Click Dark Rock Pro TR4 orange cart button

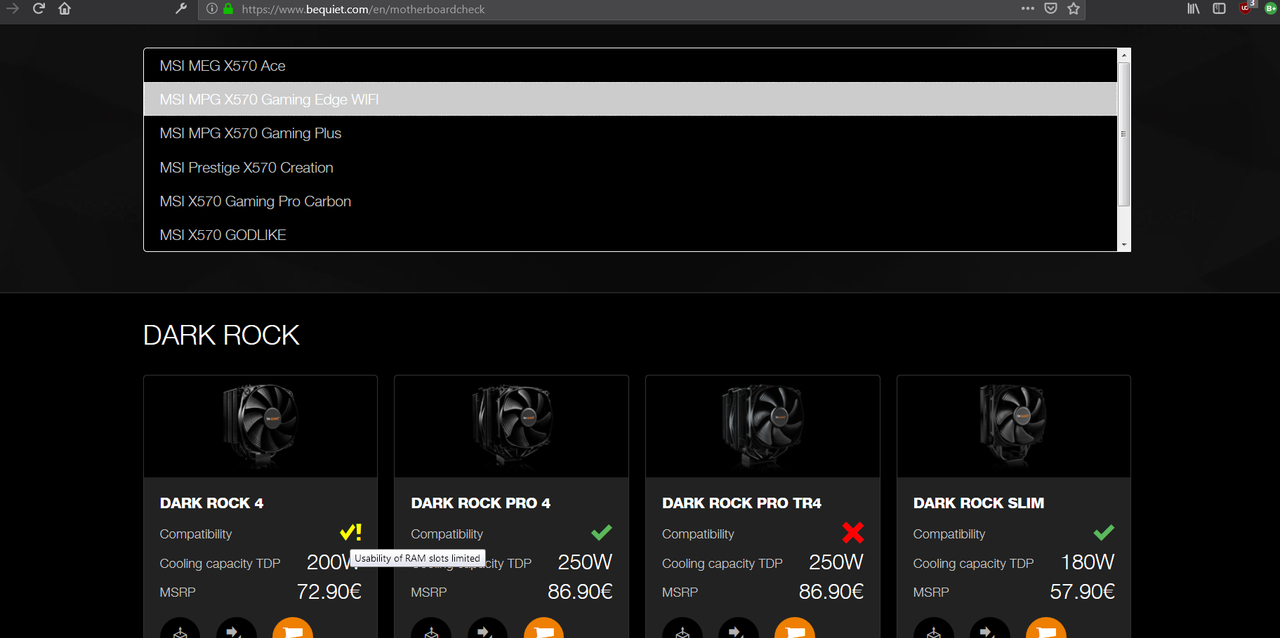[x=795, y=630]
